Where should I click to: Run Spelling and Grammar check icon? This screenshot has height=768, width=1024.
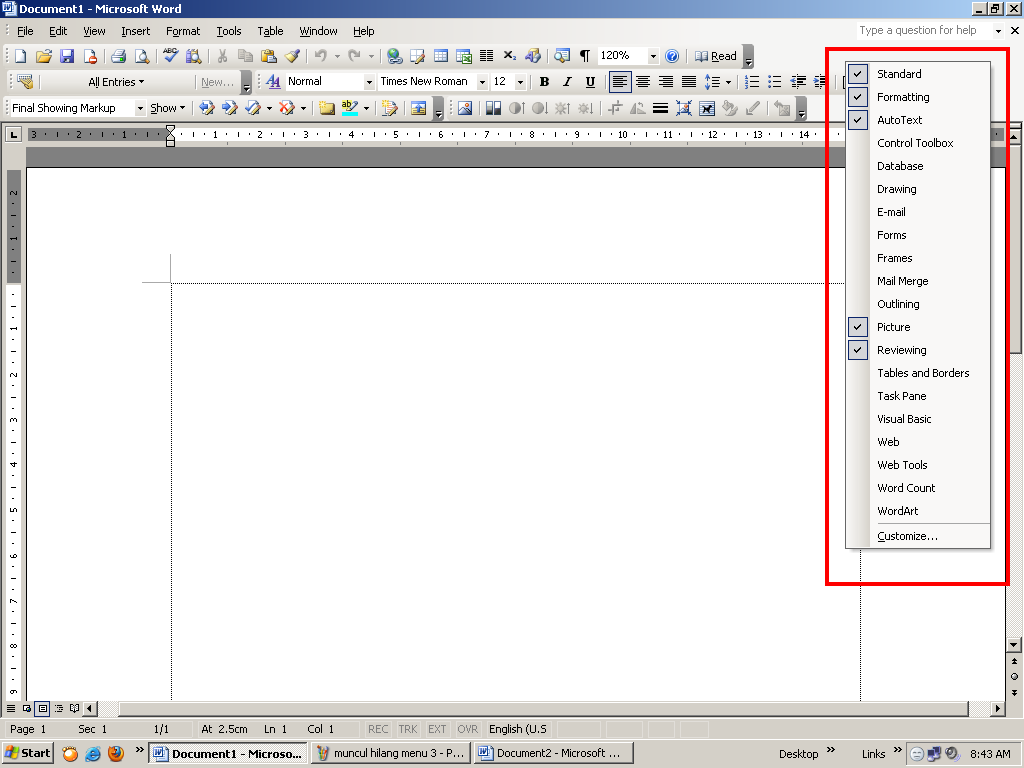[x=170, y=56]
